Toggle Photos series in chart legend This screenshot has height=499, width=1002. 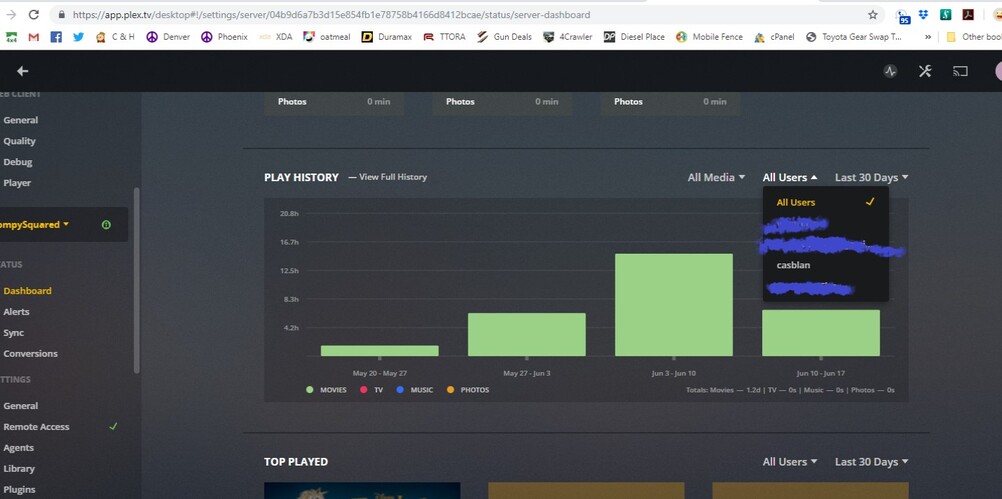tap(468, 389)
